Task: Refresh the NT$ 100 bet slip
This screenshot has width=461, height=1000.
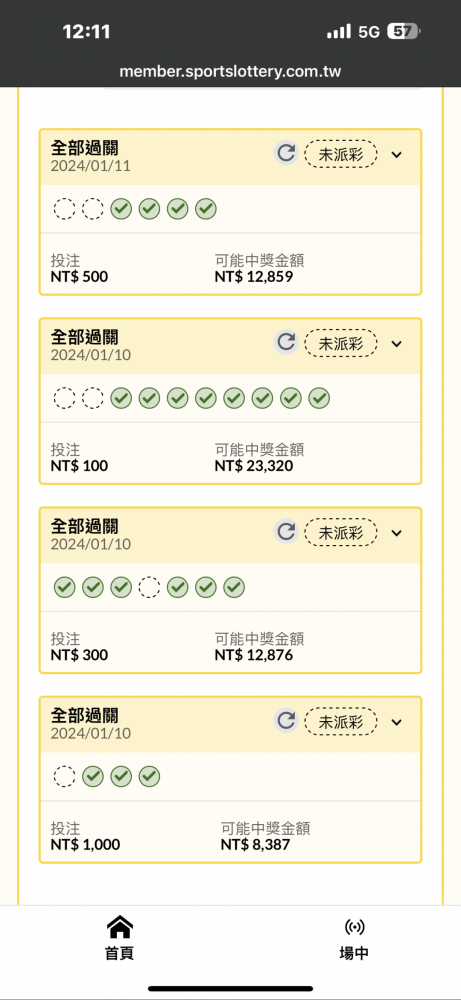Action: coord(286,342)
